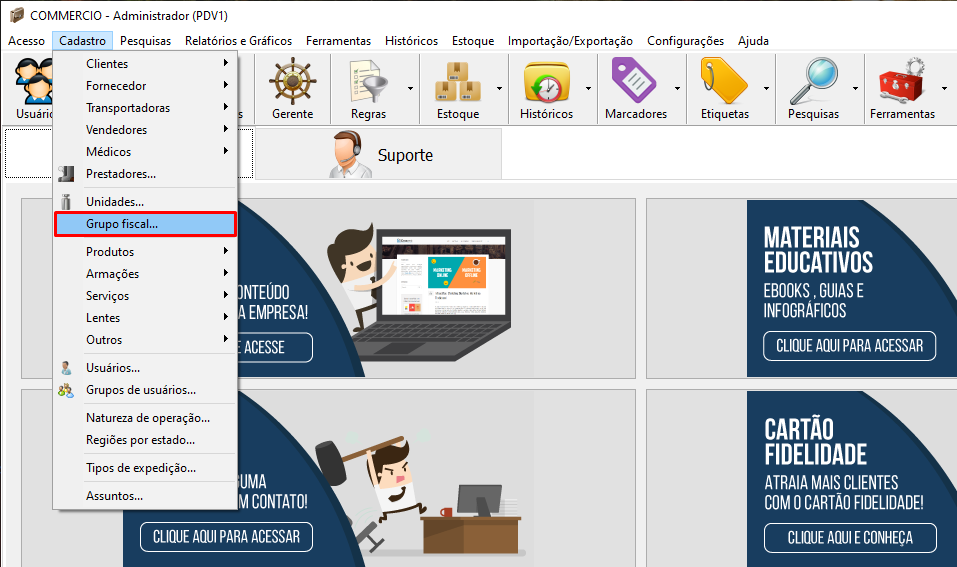The height and width of the screenshot is (567, 957).
Task: Select Grupo fiscal menu entry
Action: [x=145, y=225]
